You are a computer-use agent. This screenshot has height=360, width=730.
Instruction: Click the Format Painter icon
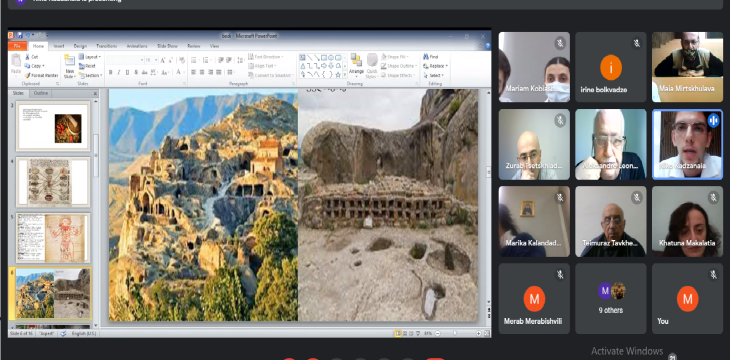tap(27, 75)
